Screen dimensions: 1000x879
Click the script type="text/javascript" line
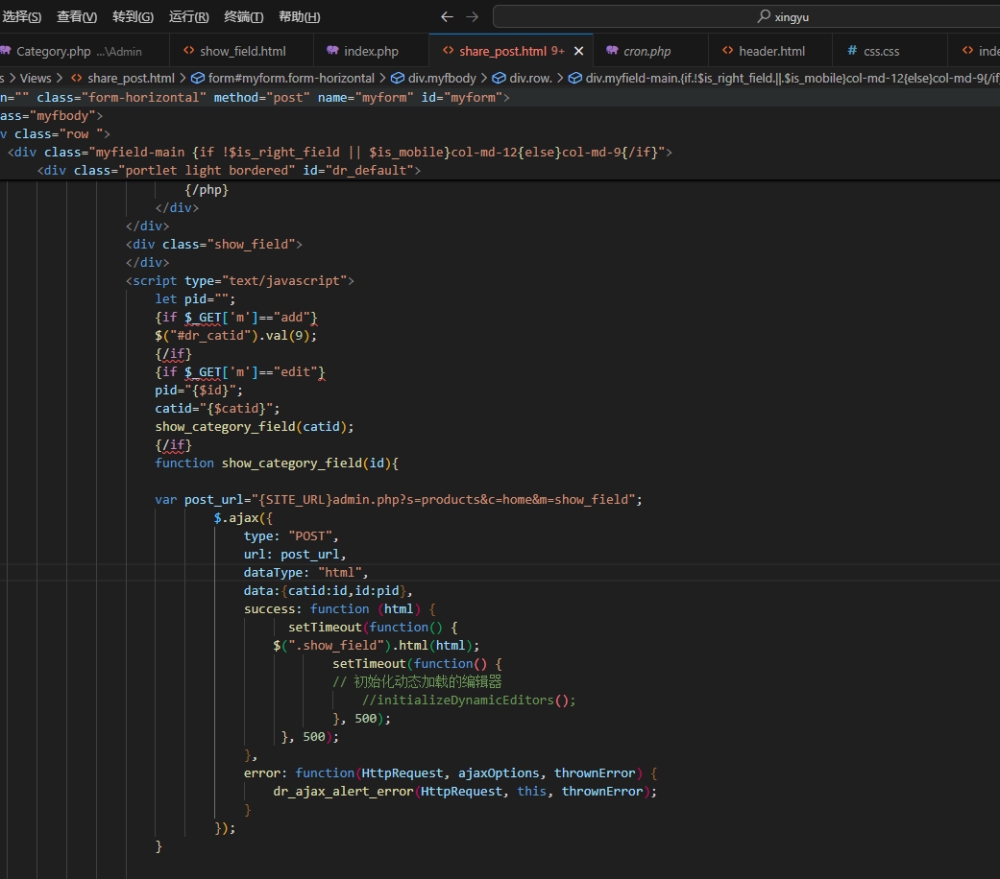tap(240, 281)
